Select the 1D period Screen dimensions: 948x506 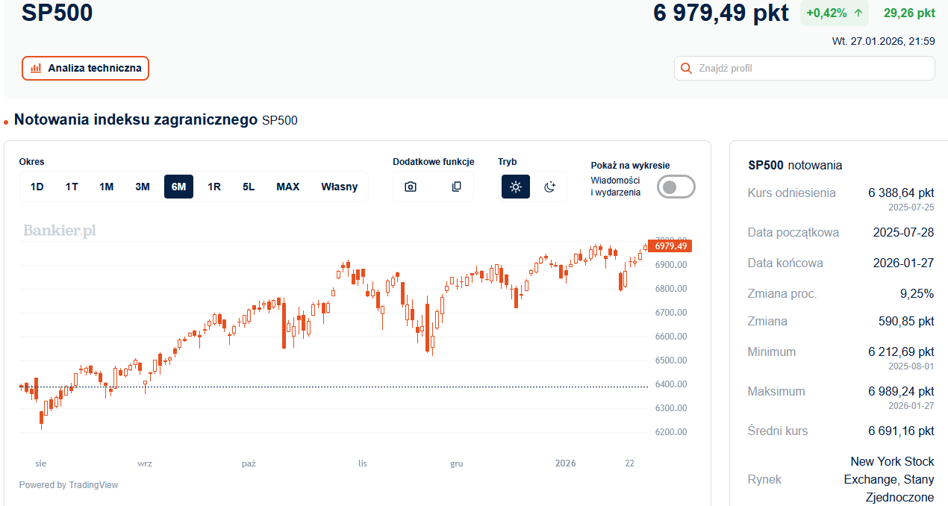[x=37, y=187]
